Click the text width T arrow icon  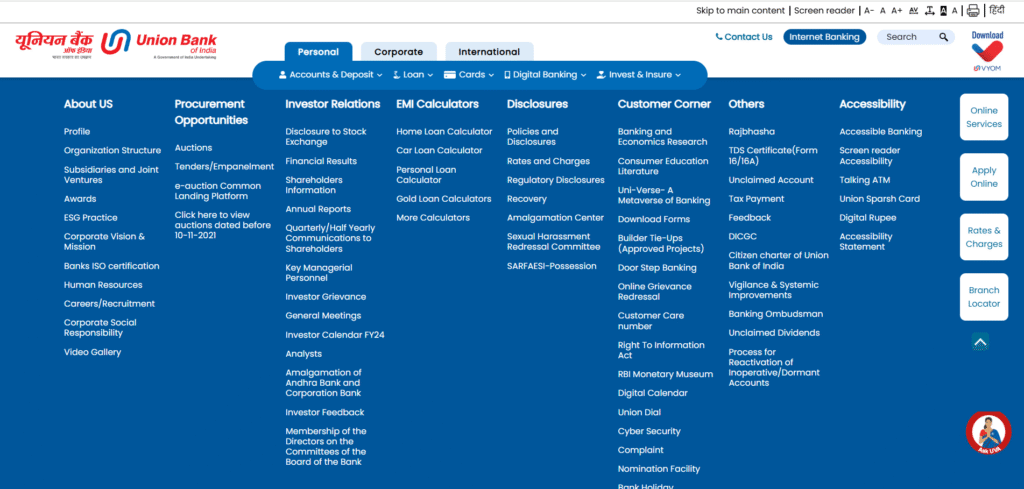coord(929,10)
